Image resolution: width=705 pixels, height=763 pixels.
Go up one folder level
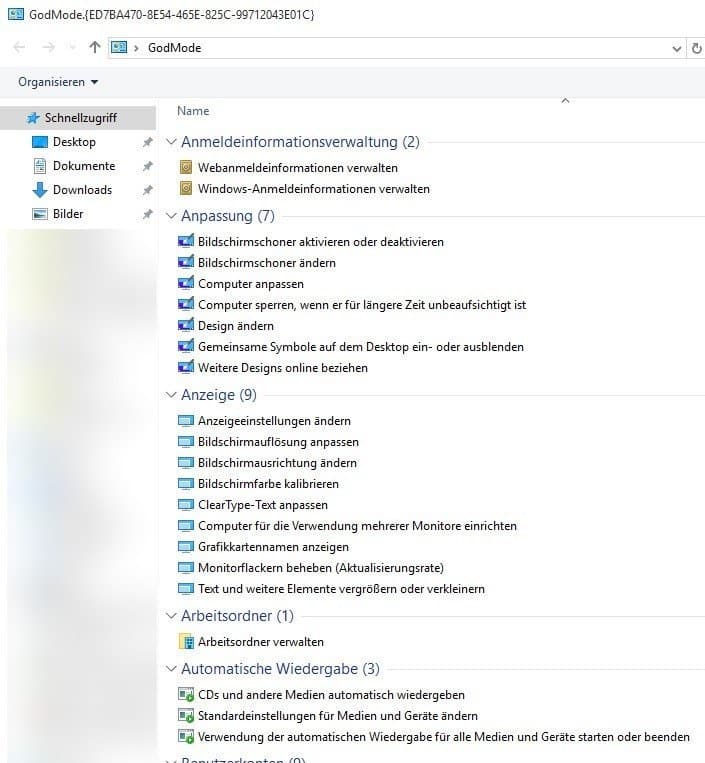tap(94, 47)
